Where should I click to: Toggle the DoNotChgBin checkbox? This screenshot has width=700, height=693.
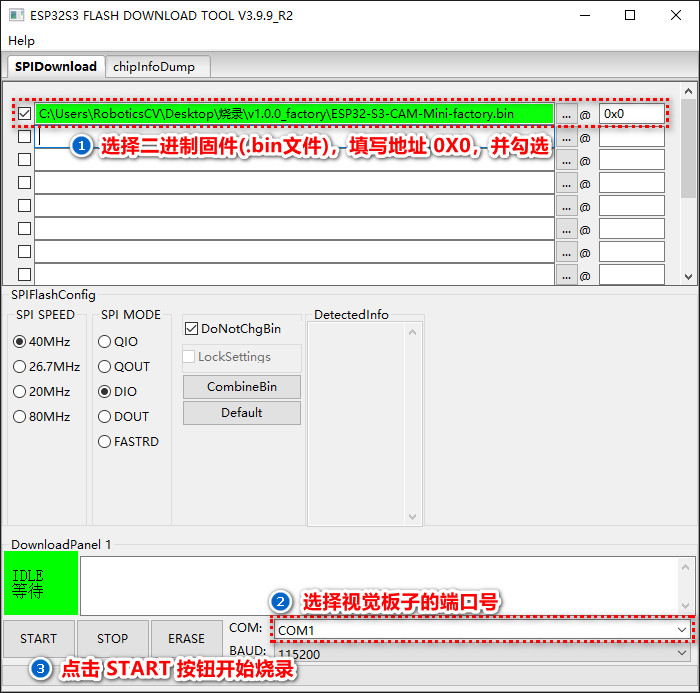(x=191, y=329)
